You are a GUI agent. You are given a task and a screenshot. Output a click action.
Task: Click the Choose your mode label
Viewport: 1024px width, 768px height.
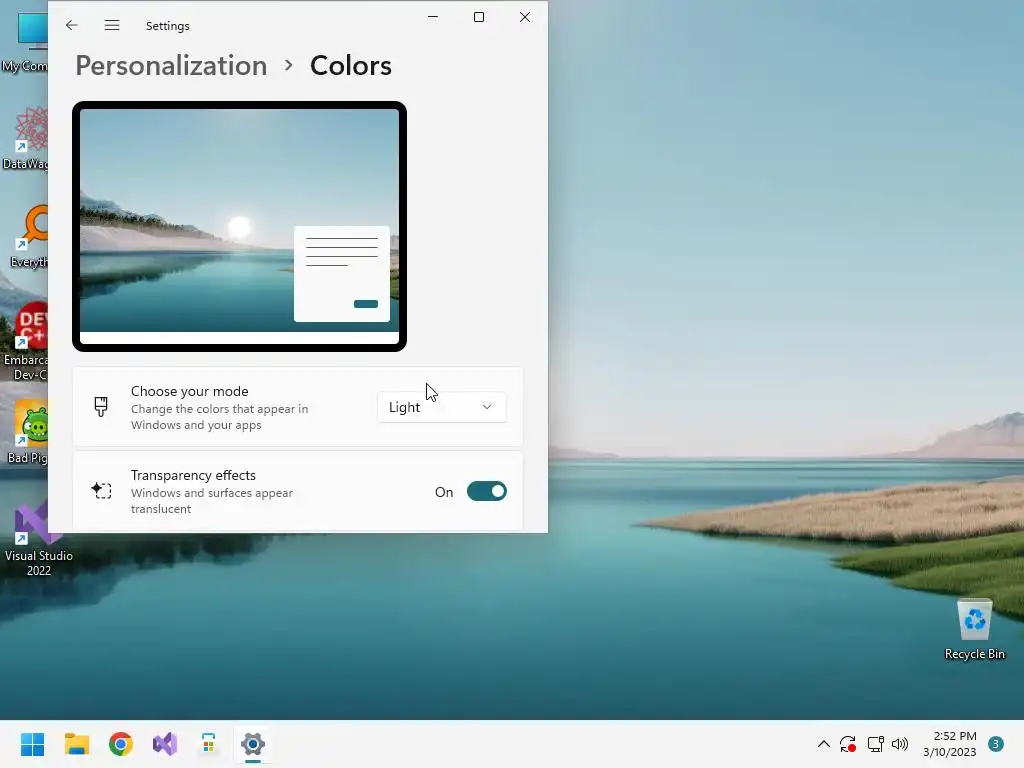[189, 391]
